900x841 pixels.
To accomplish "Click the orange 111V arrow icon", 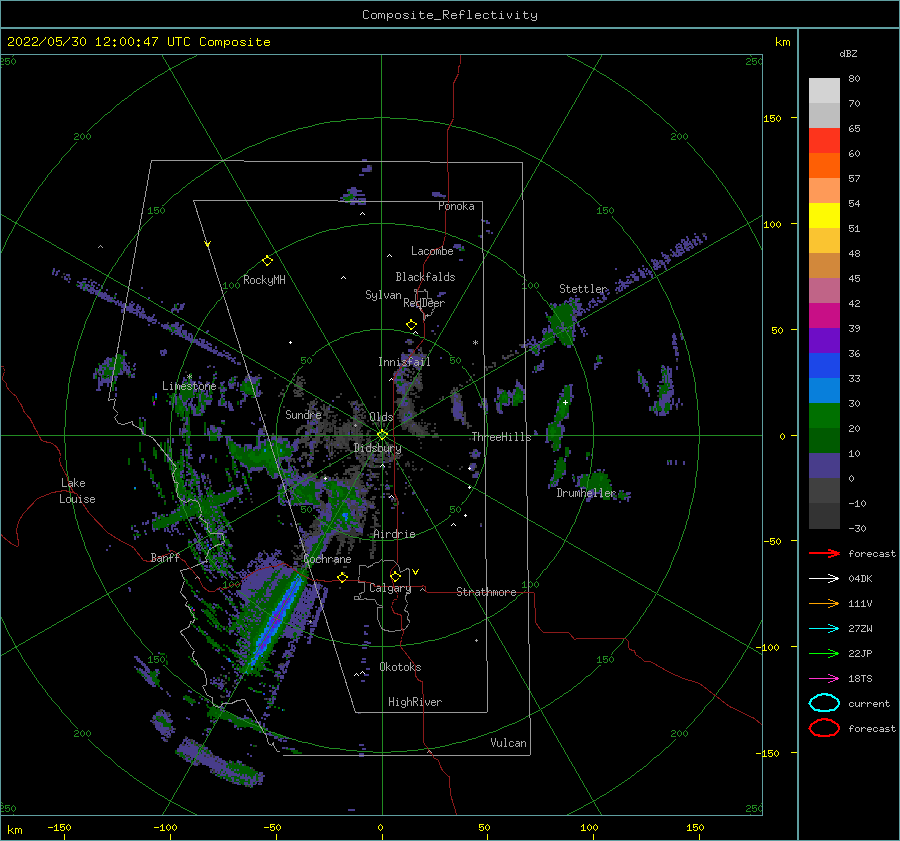I will 824,603.
